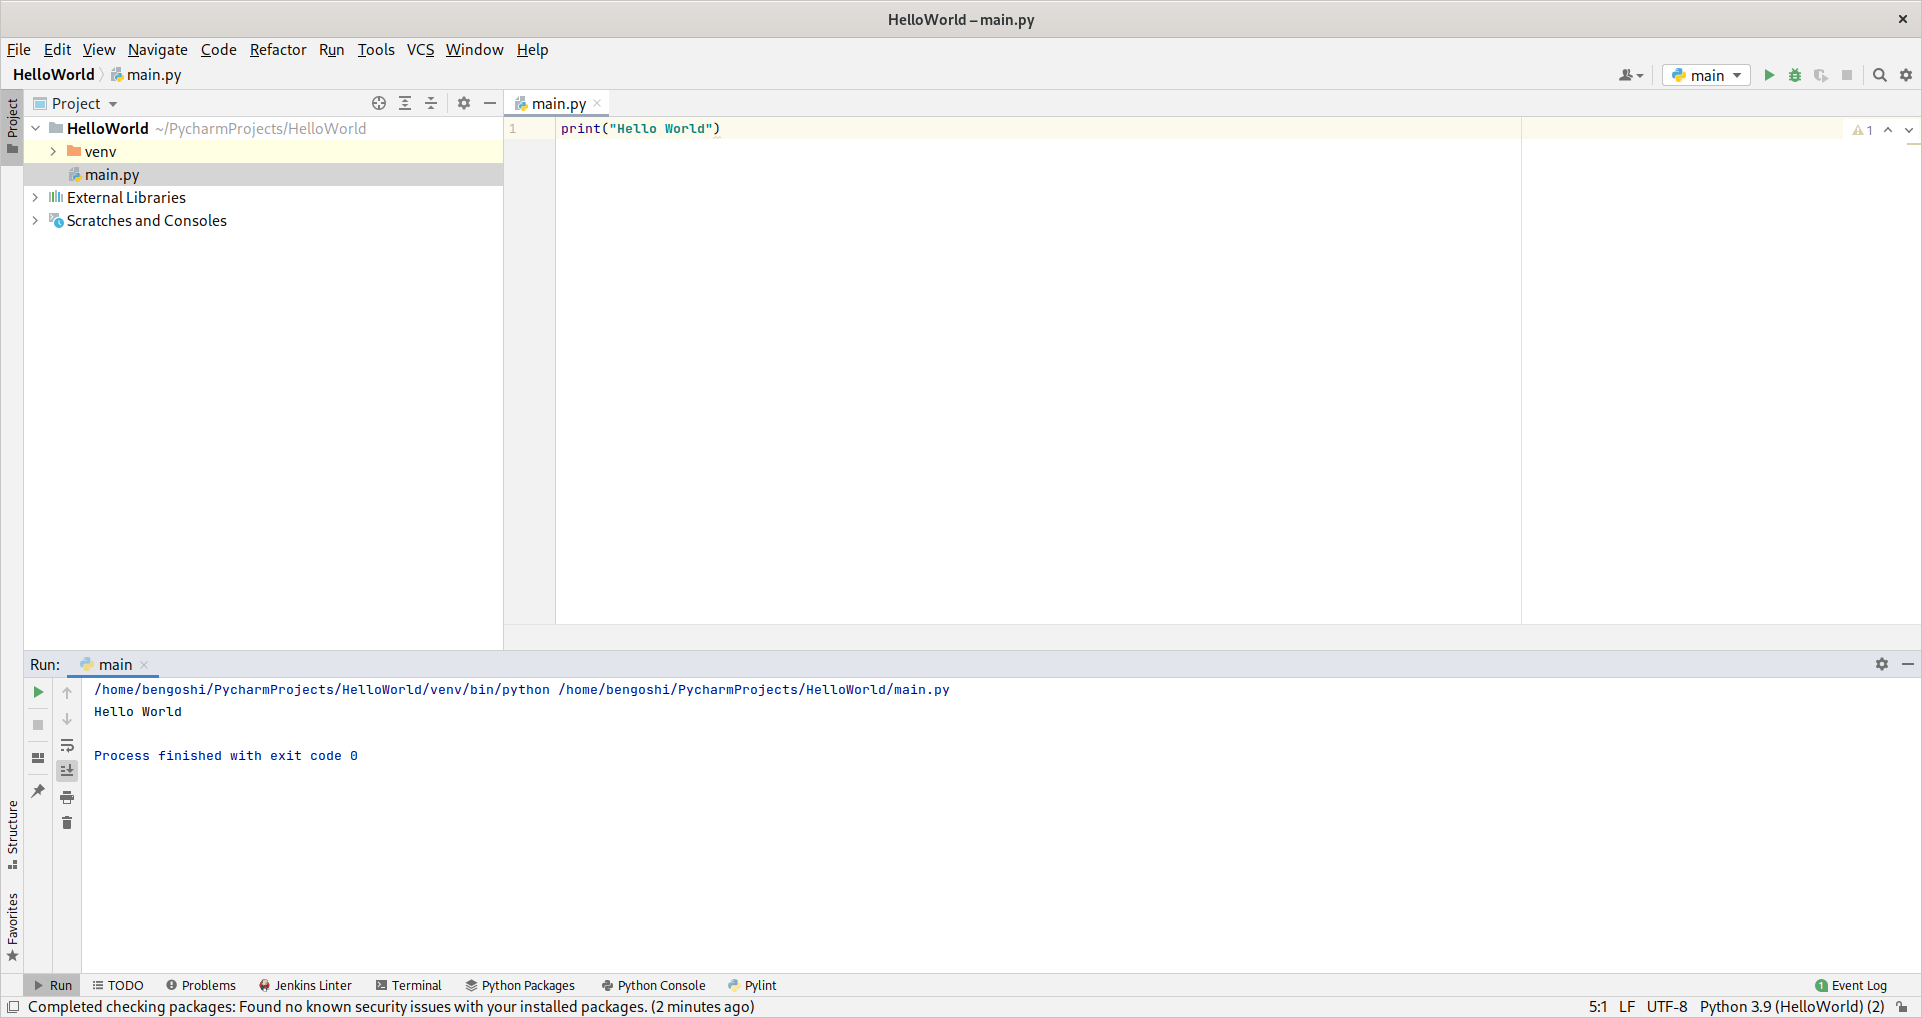Select scrolled element with the crosshair locate icon

point(379,103)
